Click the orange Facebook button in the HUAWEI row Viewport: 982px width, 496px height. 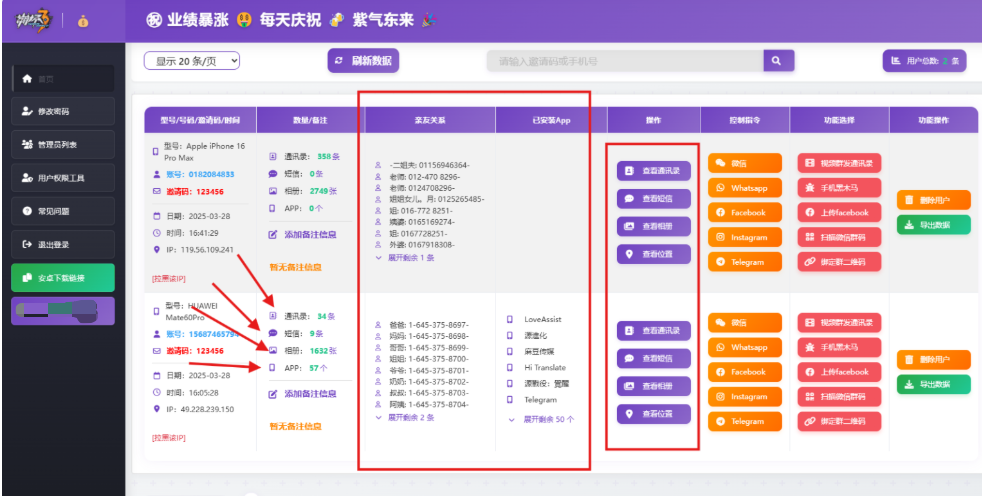(745, 372)
